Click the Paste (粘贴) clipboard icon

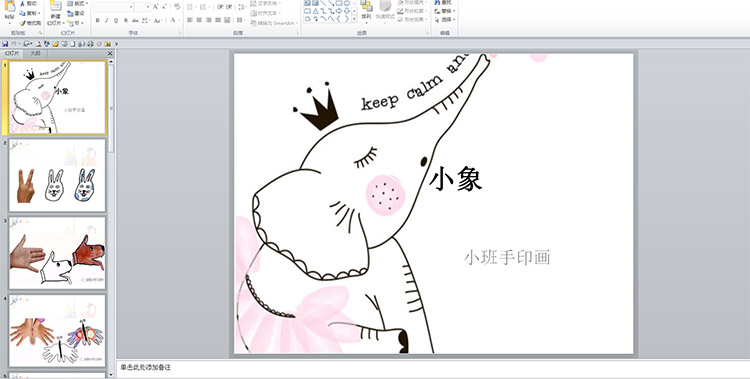tap(10, 5)
